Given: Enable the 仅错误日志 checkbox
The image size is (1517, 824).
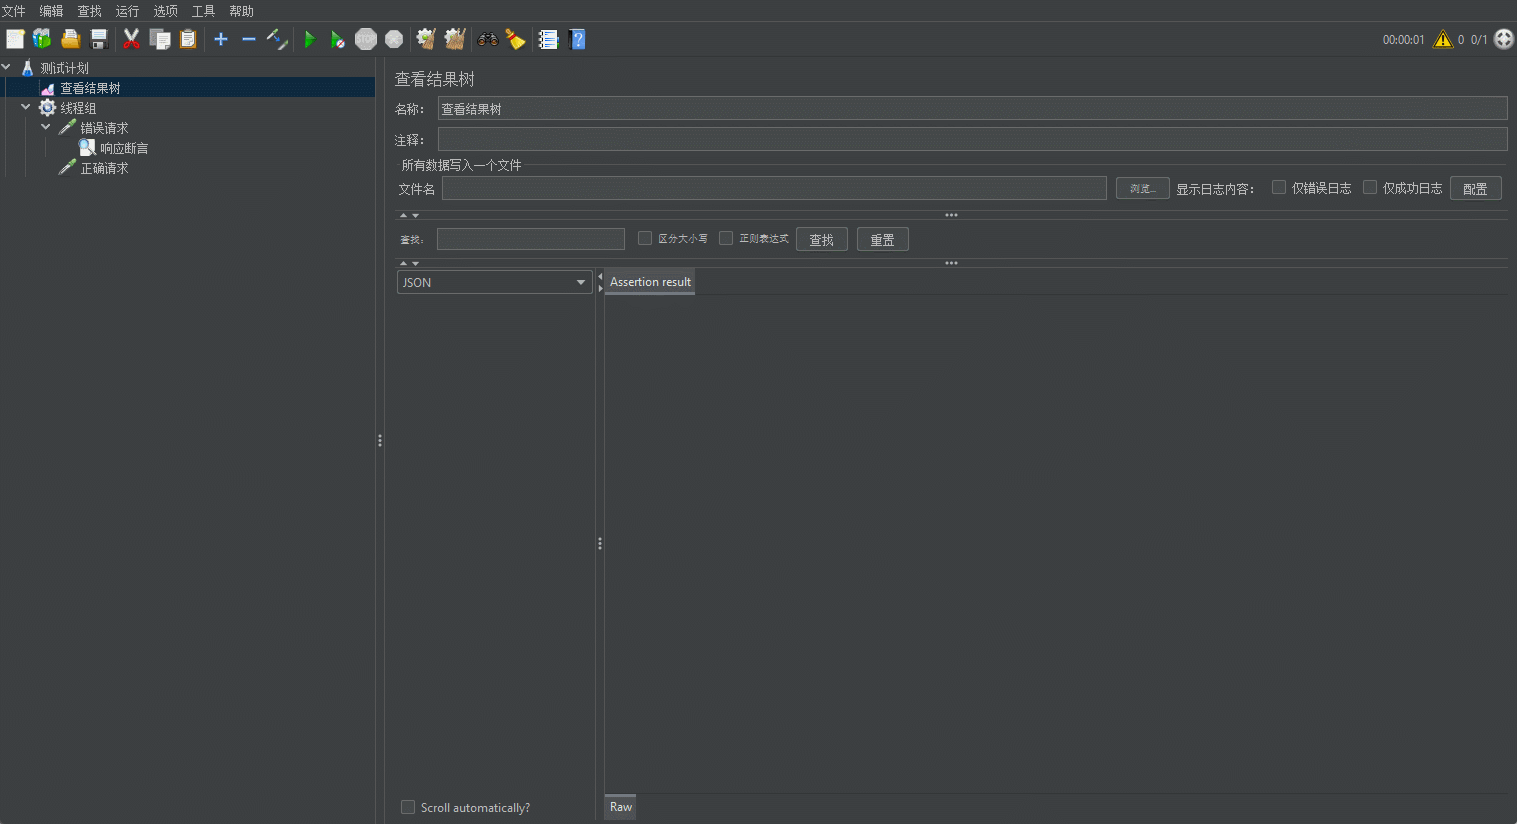Looking at the screenshot, I should click(x=1279, y=188).
